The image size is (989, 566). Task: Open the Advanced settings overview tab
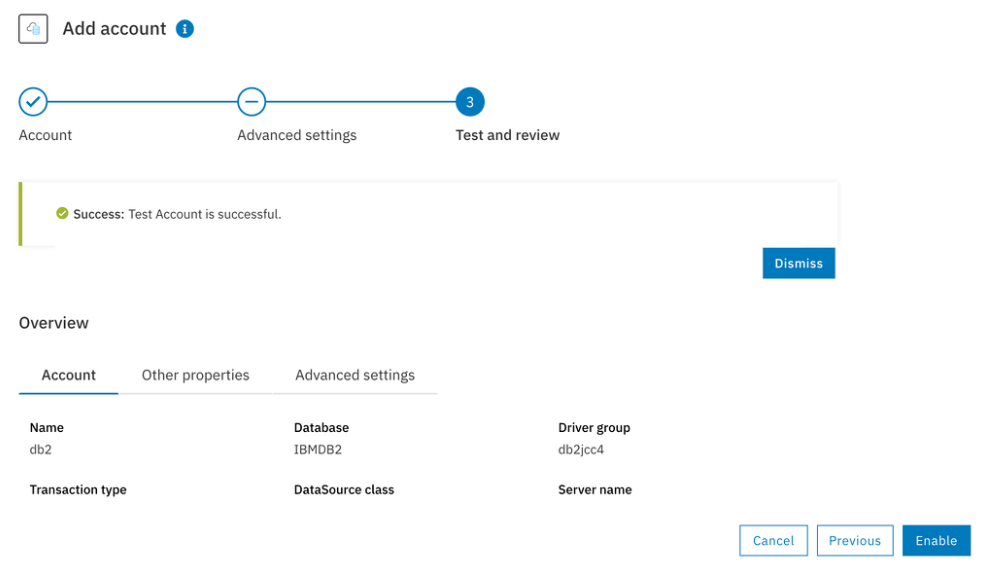point(355,375)
